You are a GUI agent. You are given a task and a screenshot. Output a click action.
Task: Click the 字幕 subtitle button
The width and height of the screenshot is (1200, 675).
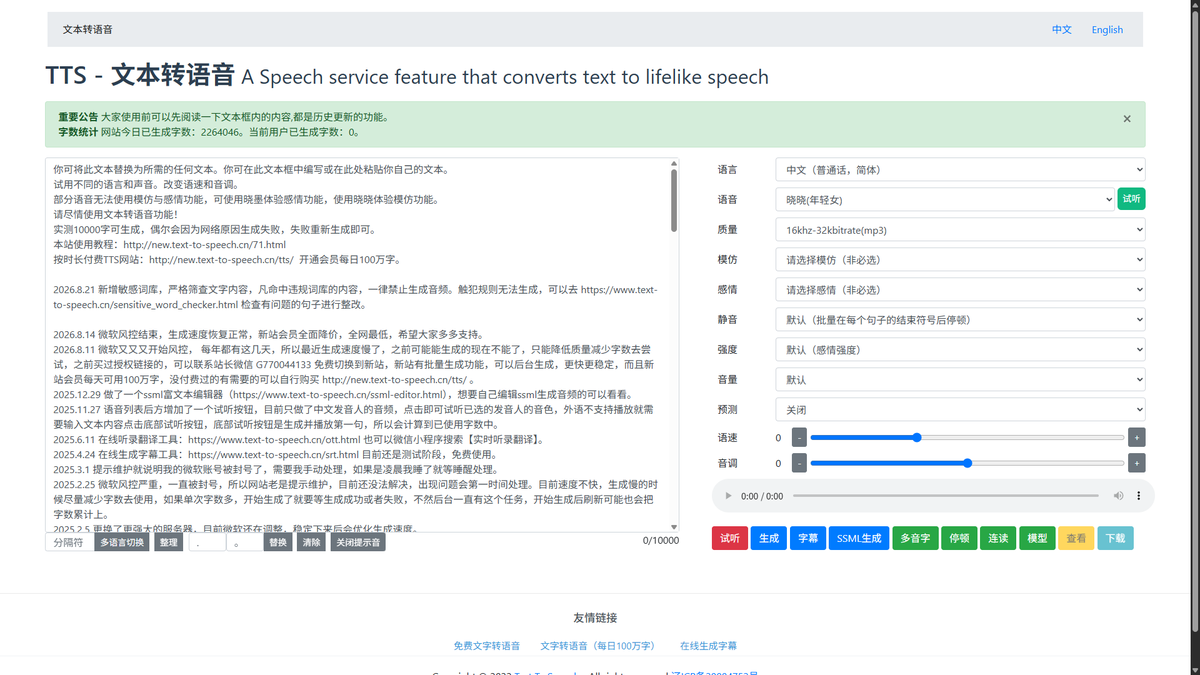click(x=807, y=538)
